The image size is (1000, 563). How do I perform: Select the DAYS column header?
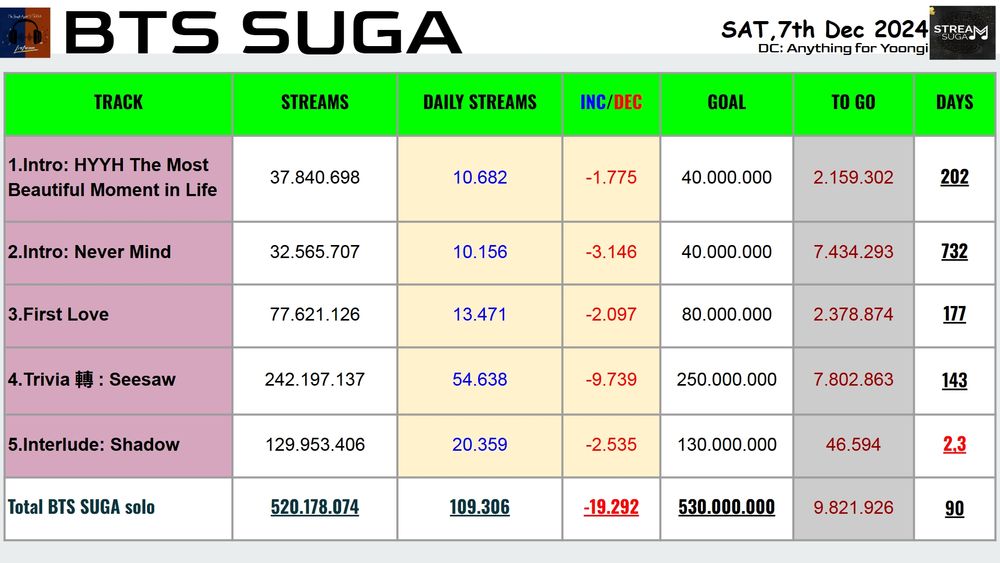click(x=954, y=103)
